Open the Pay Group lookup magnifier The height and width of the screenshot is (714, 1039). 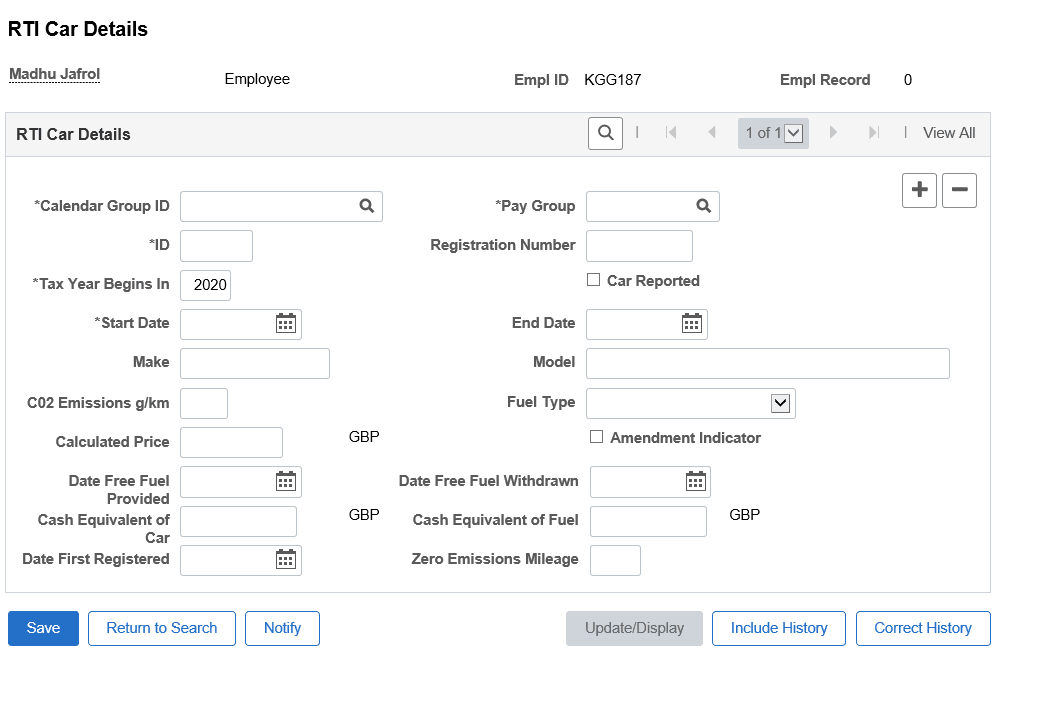(x=704, y=206)
